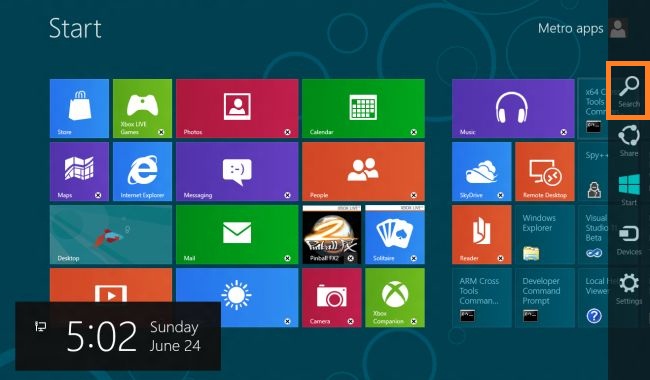Click the x badge on Xbox Companion tile
Image resolution: width=650 pixels, height=380 pixels.
[x=414, y=321]
